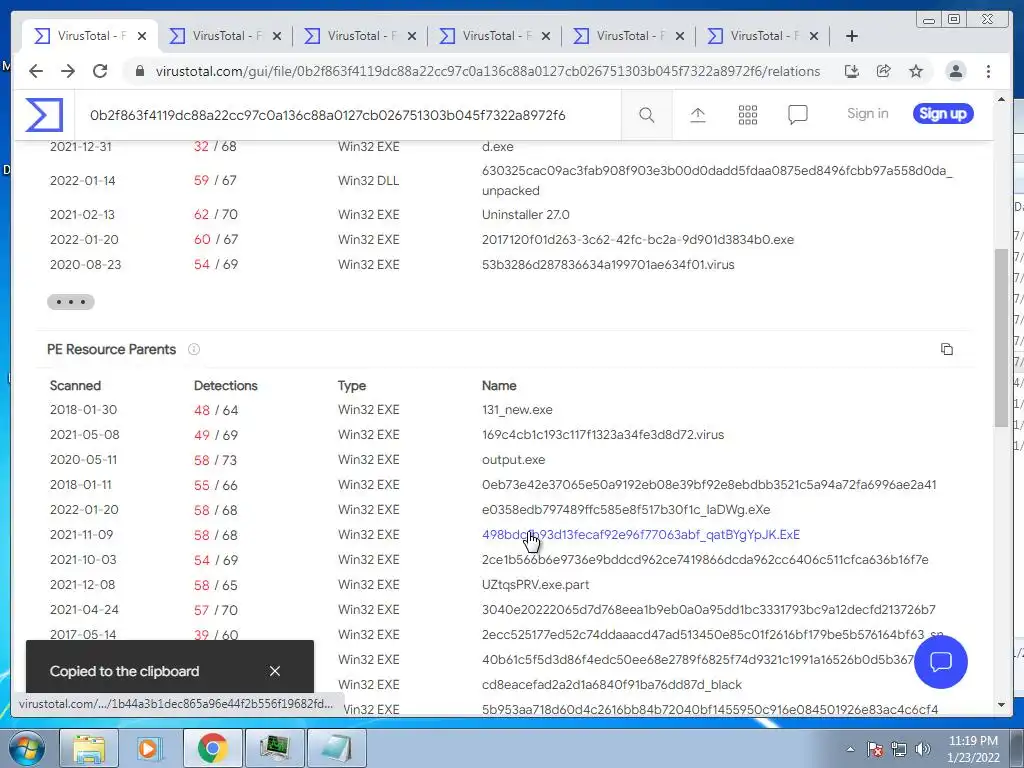
Task: Open the blue chat support bubble
Action: tap(940, 662)
